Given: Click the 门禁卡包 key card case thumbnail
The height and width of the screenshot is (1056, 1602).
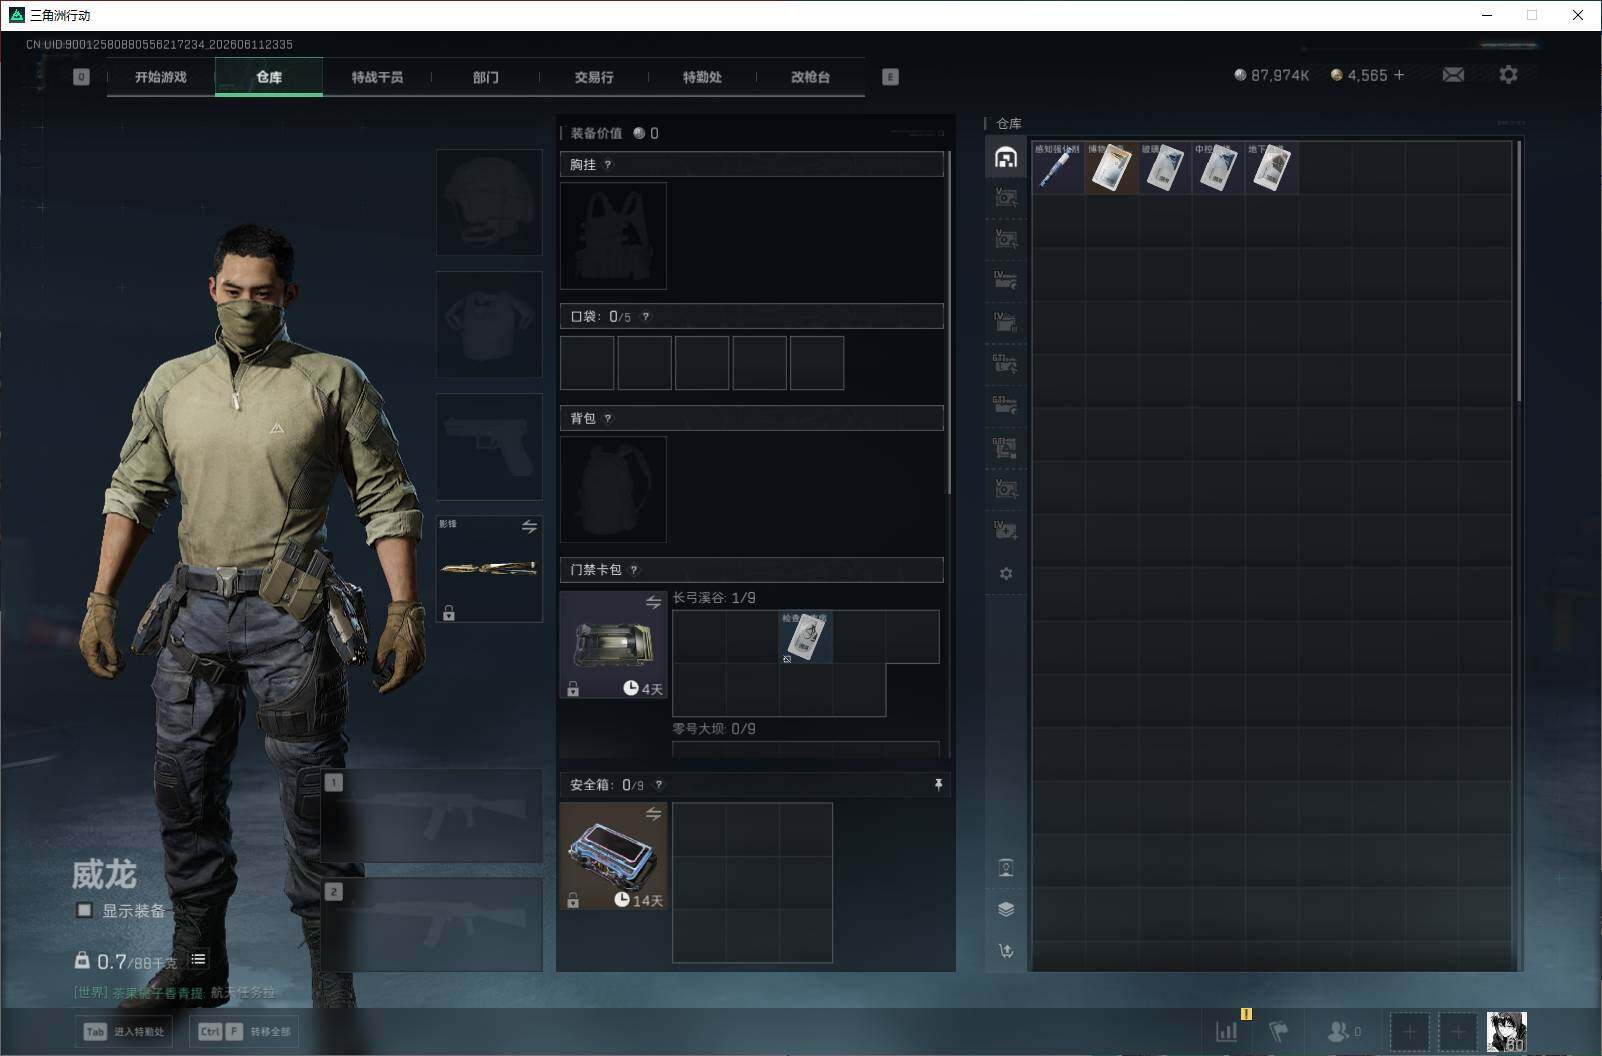Looking at the screenshot, I should (x=613, y=644).
